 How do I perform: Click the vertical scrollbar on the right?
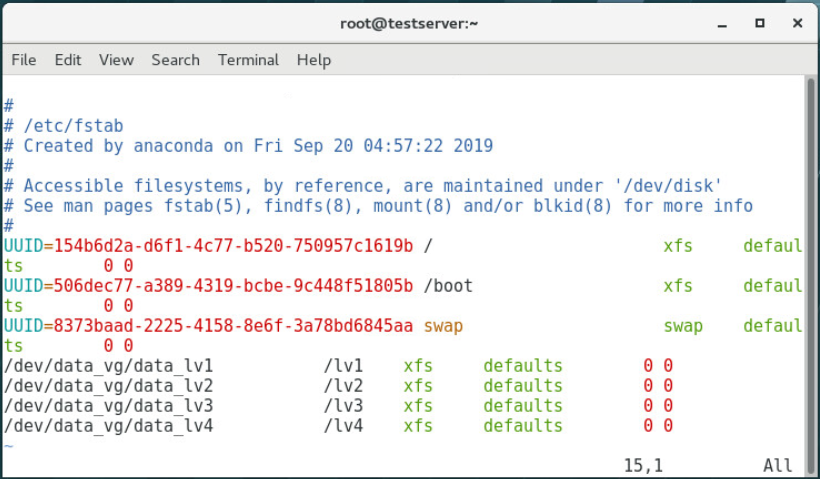[x=811, y=275]
